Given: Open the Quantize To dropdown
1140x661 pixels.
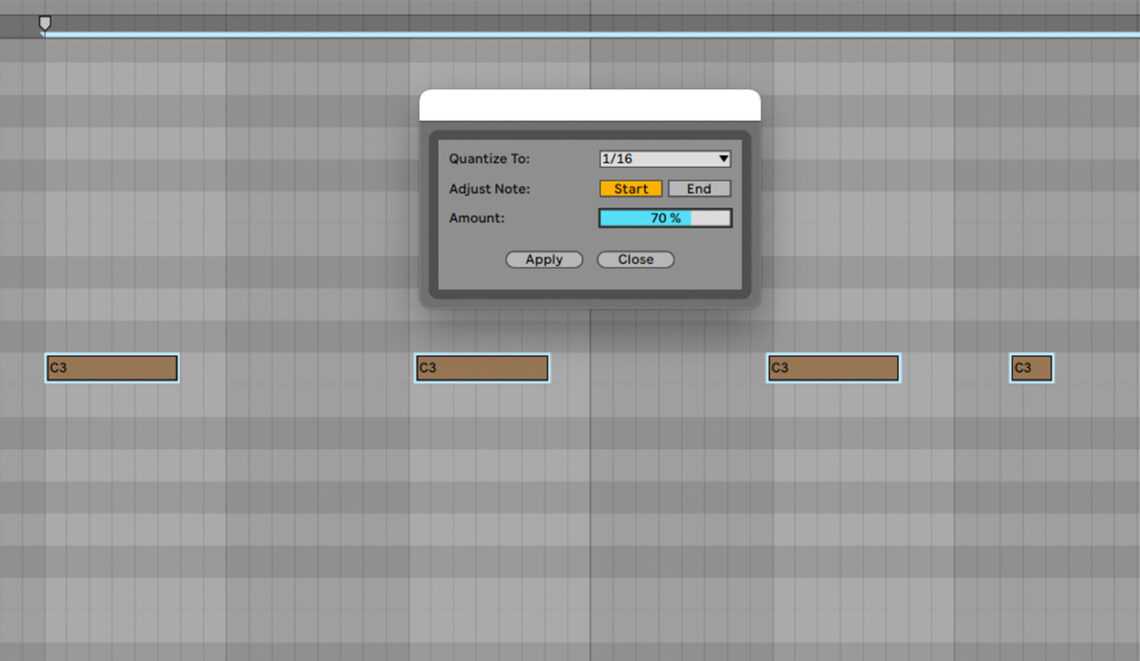Looking at the screenshot, I should (x=664, y=158).
